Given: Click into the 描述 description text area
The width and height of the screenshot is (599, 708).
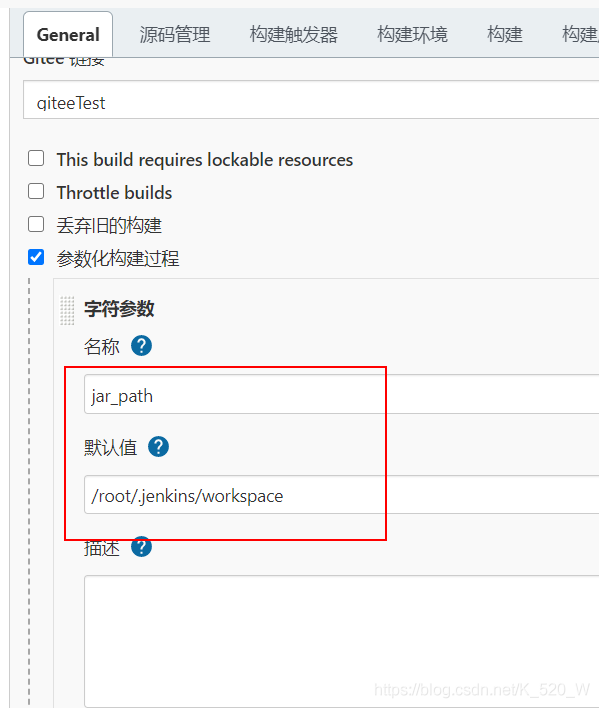Looking at the screenshot, I should (342, 641).
